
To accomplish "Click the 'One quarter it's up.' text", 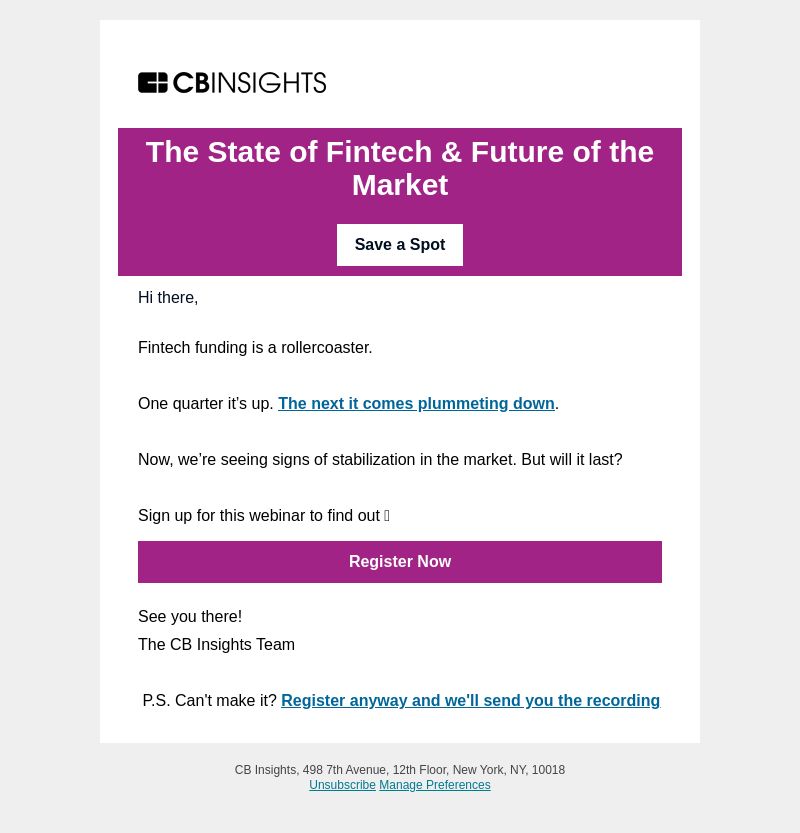I will (206, 404).
